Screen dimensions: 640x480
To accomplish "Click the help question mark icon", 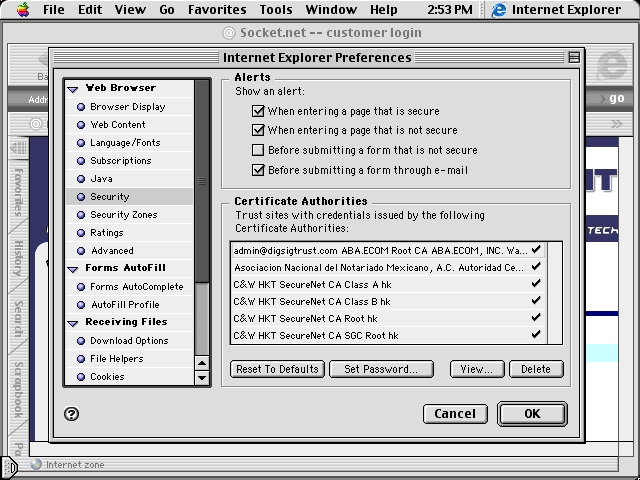I will (71, 414).
